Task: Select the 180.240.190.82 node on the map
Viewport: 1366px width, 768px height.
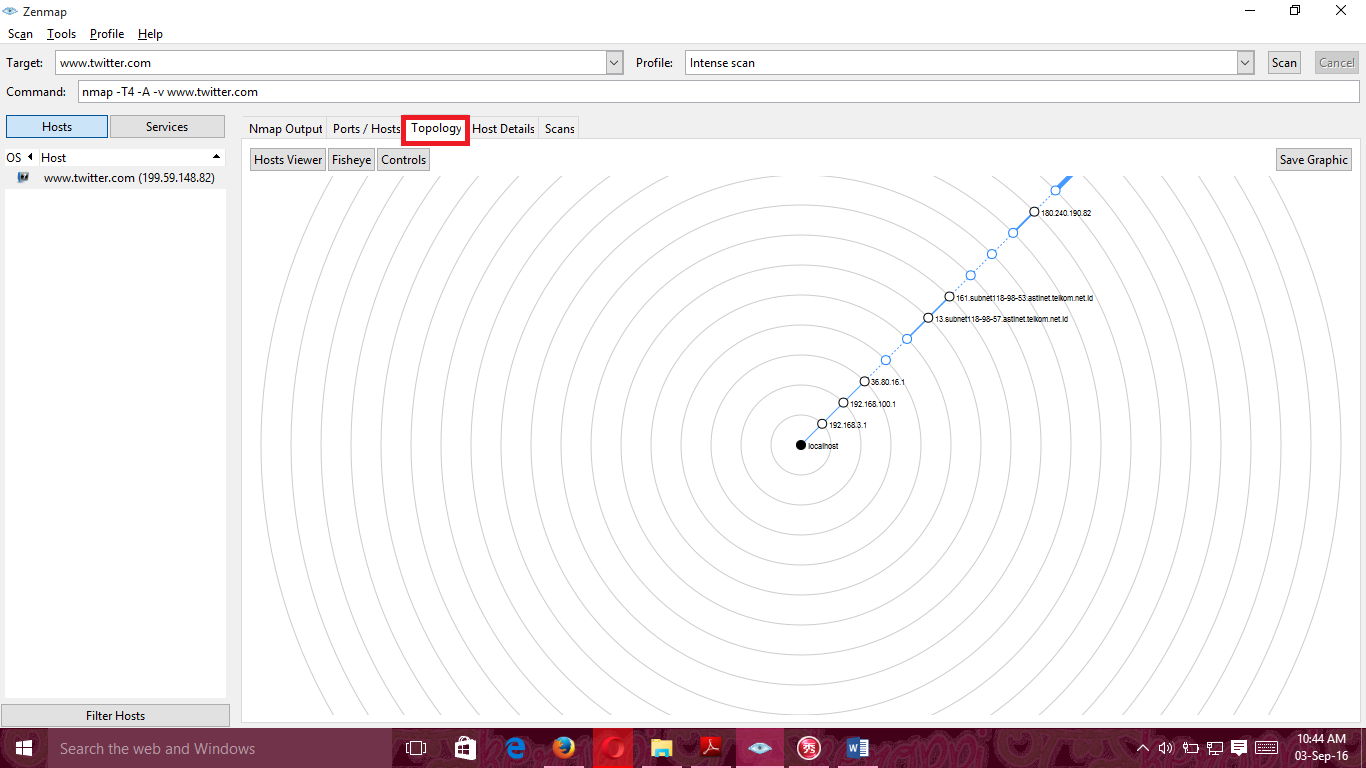Action: 1033,211
